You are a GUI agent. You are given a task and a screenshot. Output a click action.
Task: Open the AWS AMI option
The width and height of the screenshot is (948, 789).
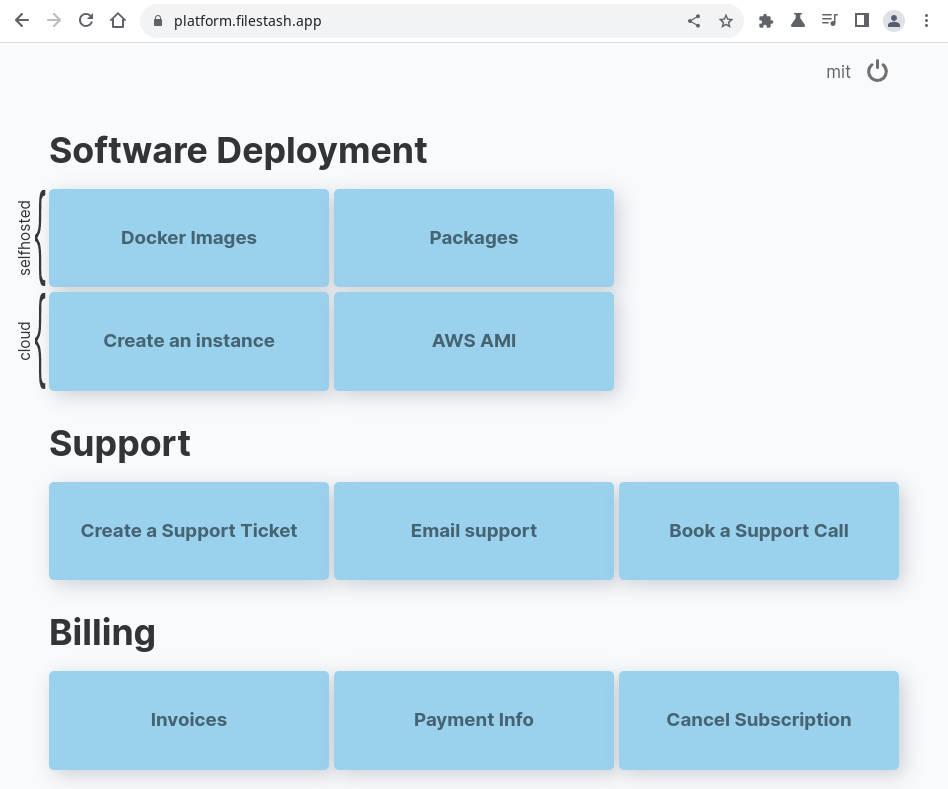(x=474, y=341)
